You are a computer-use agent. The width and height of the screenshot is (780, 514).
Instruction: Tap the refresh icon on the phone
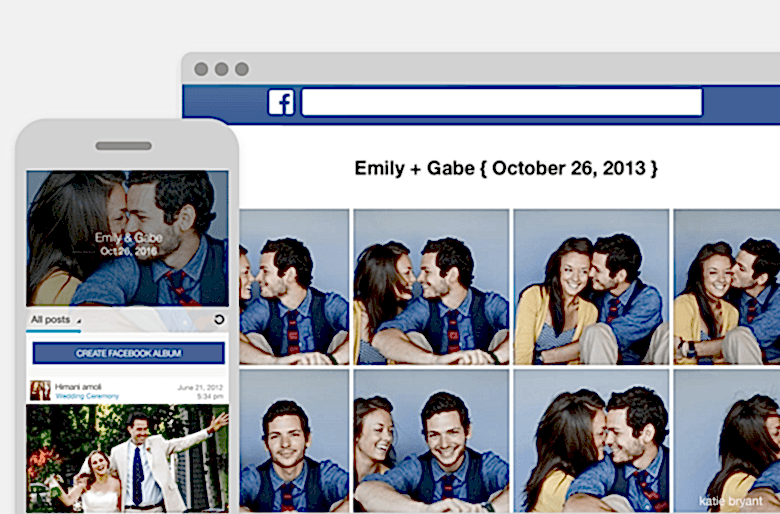tap(219, 319)
